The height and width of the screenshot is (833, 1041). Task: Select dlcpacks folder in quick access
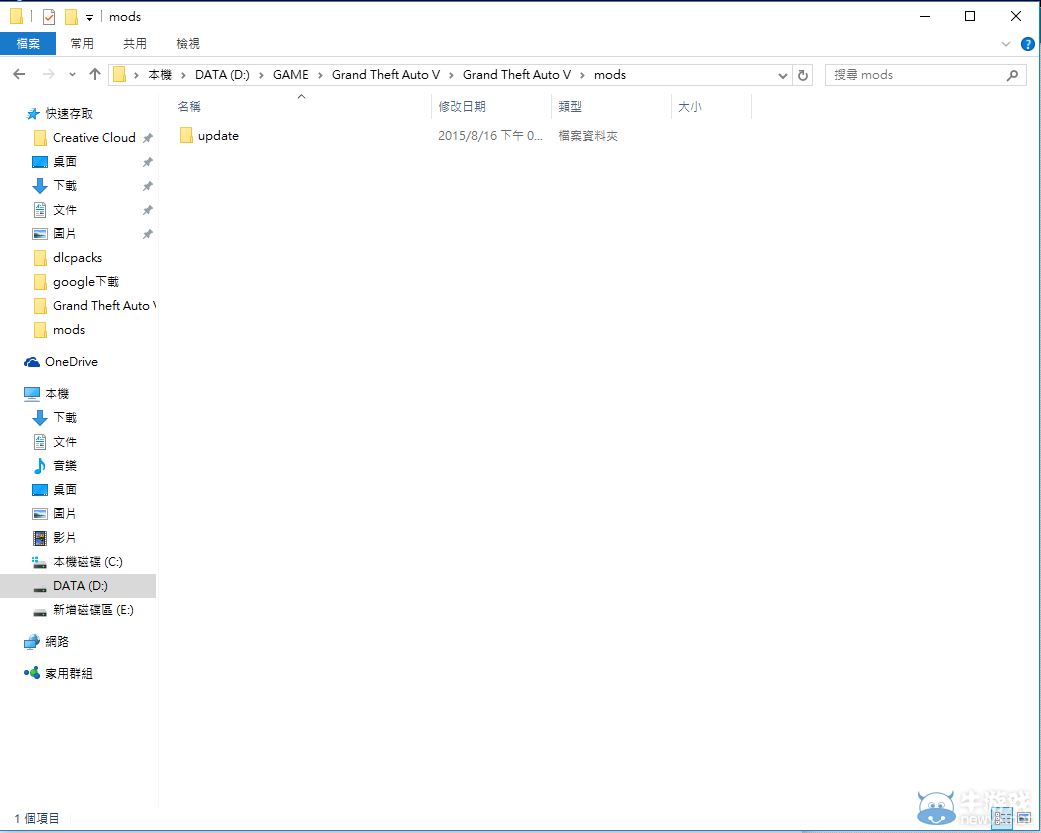click(x=77, y=258)
